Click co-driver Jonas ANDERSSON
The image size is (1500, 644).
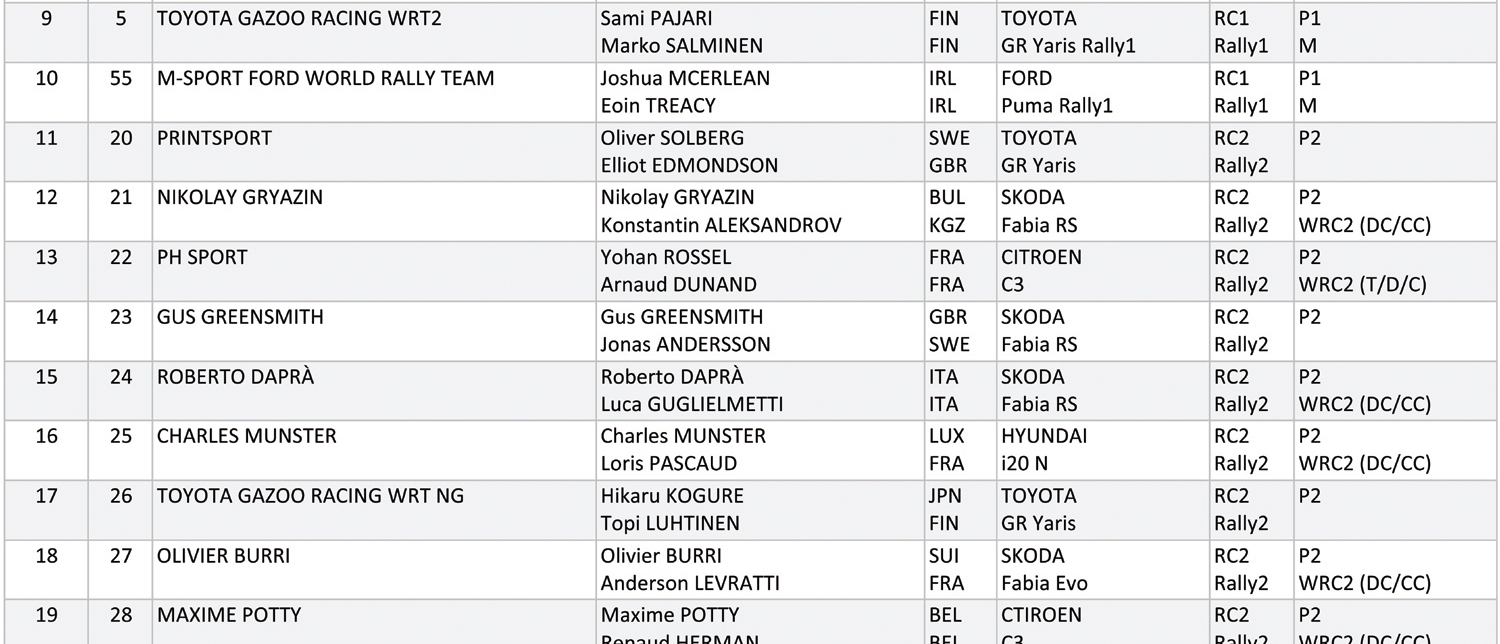click(x=685, y=344)
